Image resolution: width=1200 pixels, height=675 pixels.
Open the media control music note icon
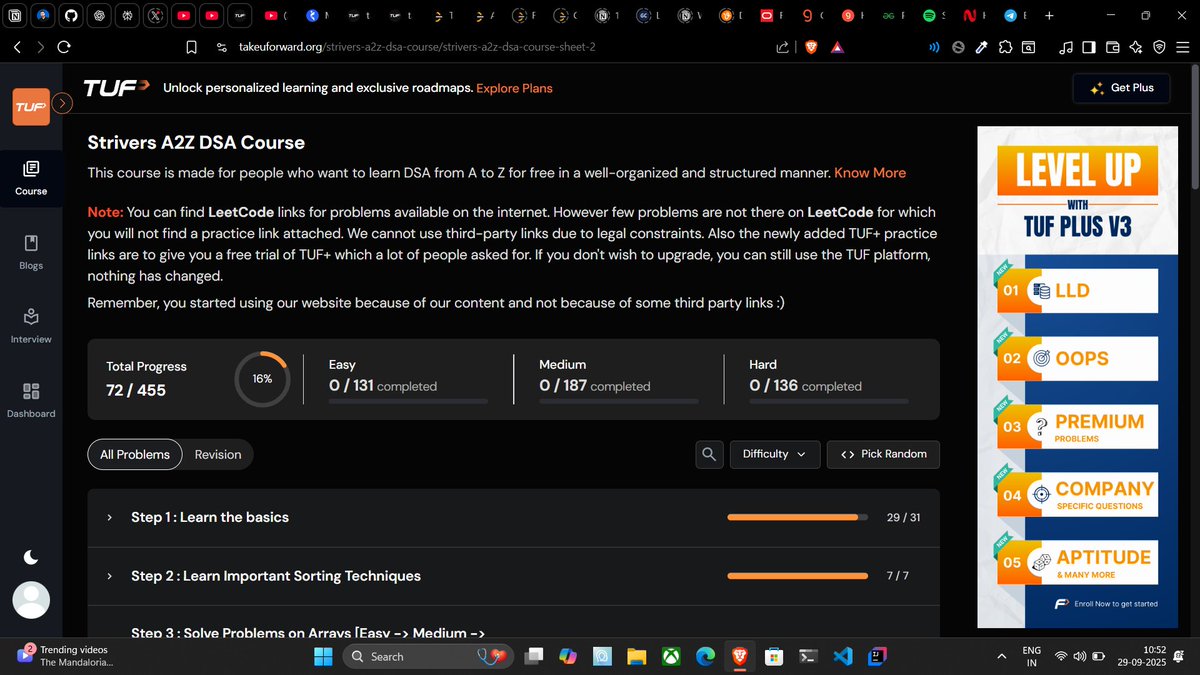pyautogui.click(x=1066, y=47)
